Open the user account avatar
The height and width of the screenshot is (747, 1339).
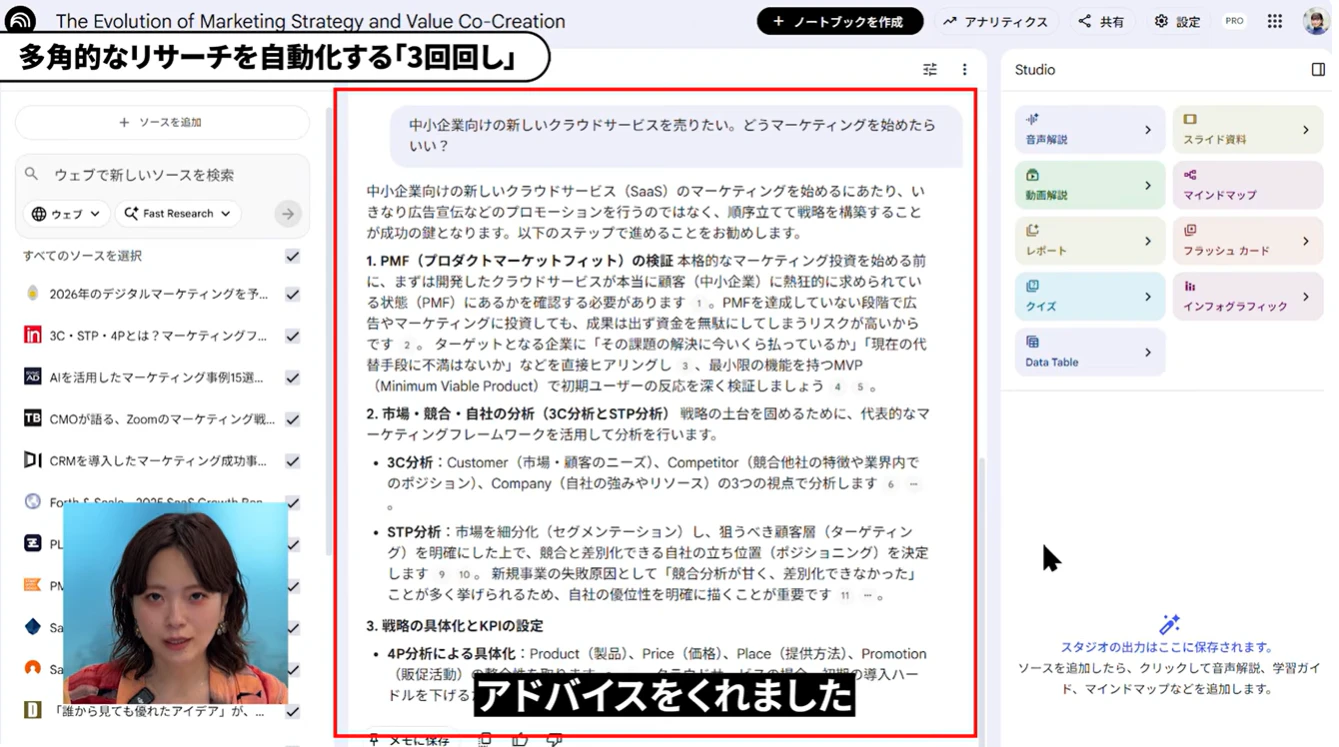coord(1316,21)
